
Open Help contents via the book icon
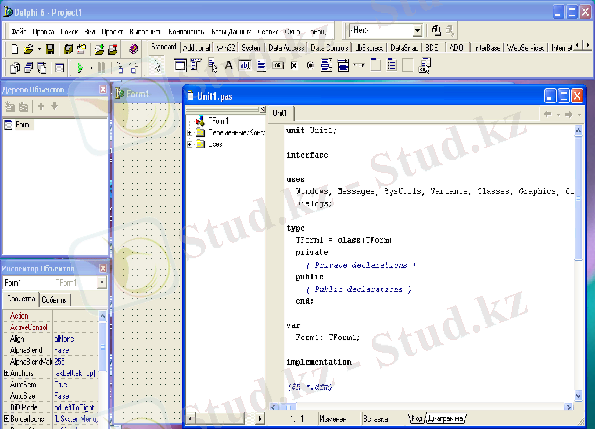click(133, 49)
